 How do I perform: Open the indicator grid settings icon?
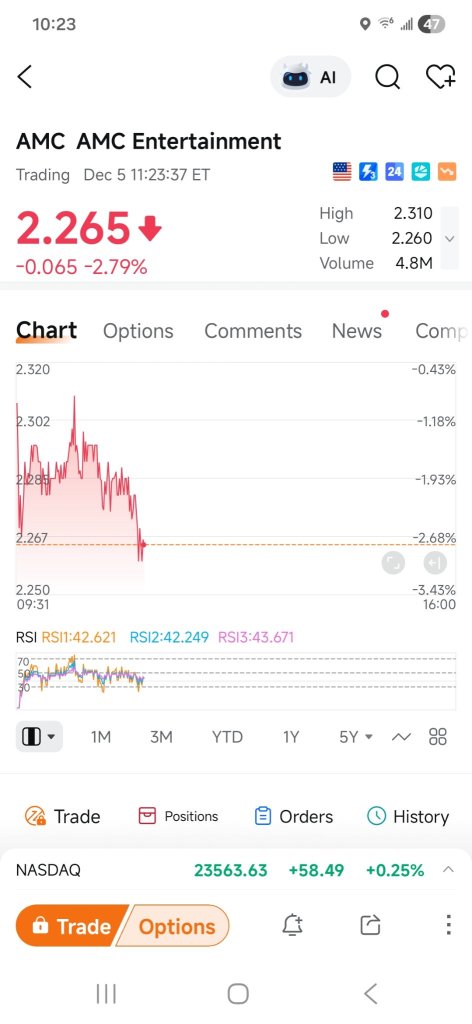pyautogui.click(x=438, y=737)
